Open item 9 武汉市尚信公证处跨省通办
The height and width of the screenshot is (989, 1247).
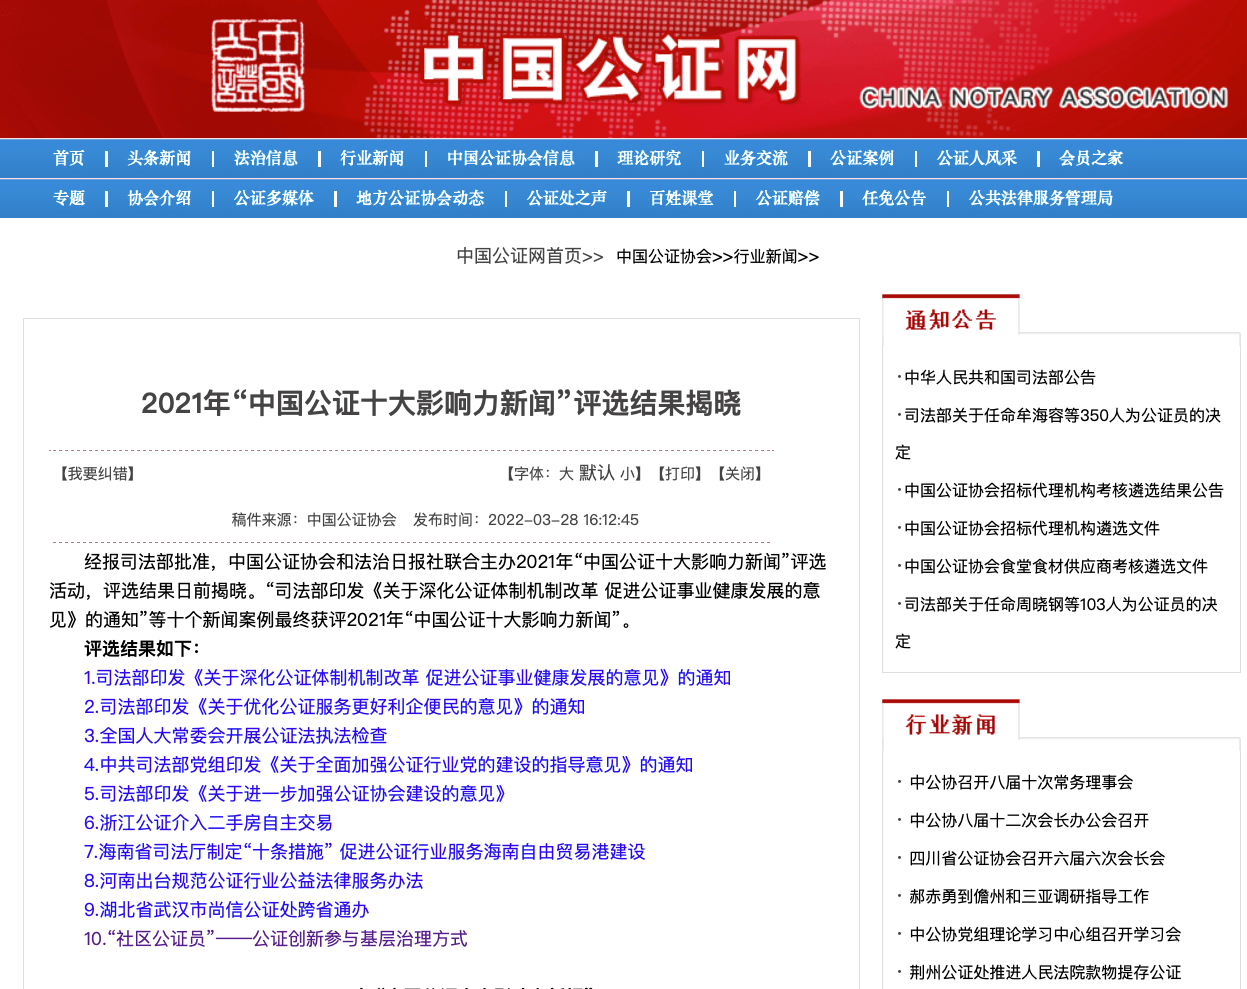coord(227,910)
